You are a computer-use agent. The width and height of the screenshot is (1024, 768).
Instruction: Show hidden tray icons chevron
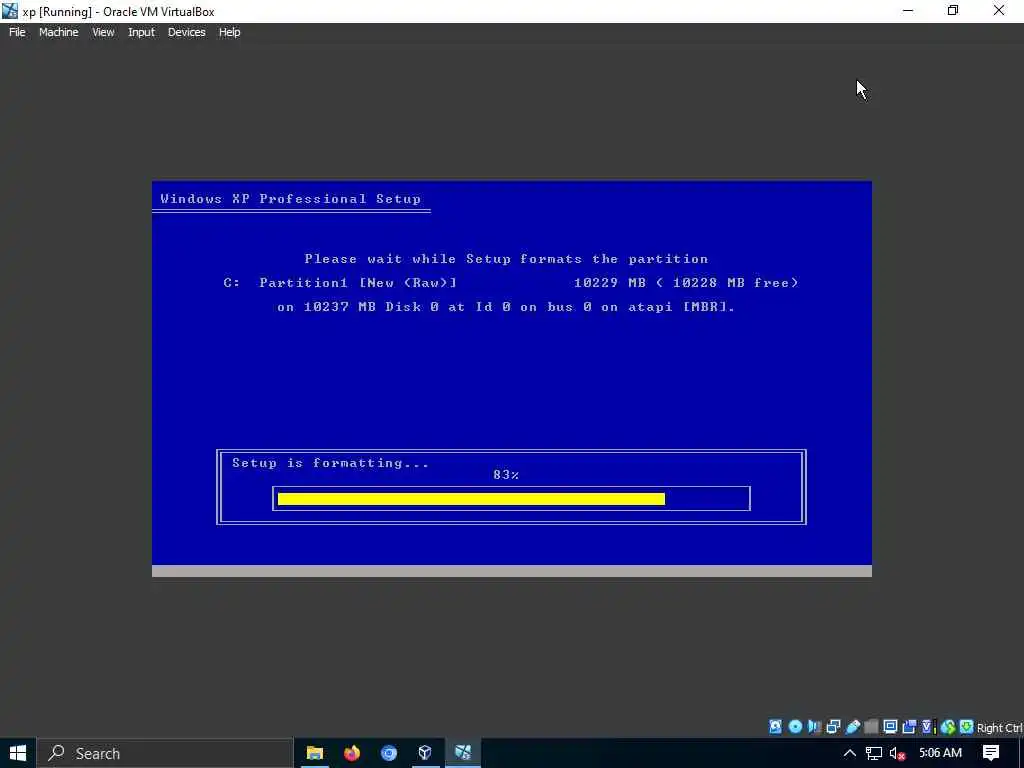click(850, 753)
